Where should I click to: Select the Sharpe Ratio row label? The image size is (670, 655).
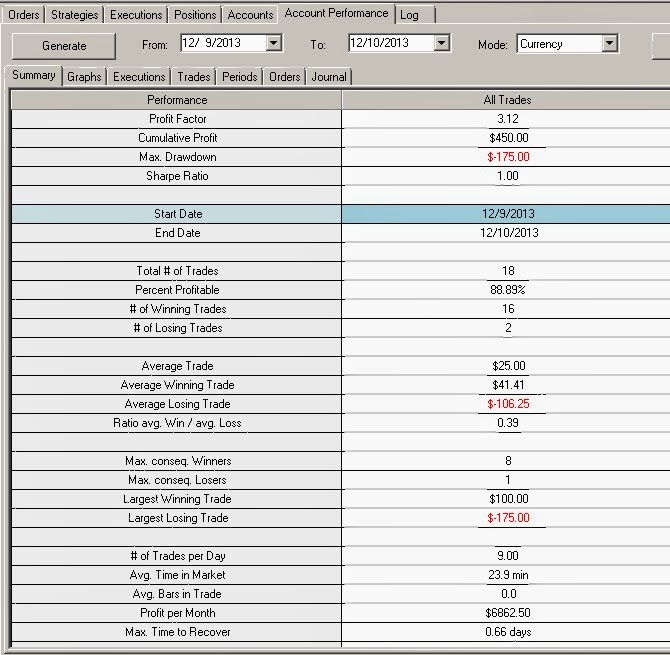click(x=177, y=176)
